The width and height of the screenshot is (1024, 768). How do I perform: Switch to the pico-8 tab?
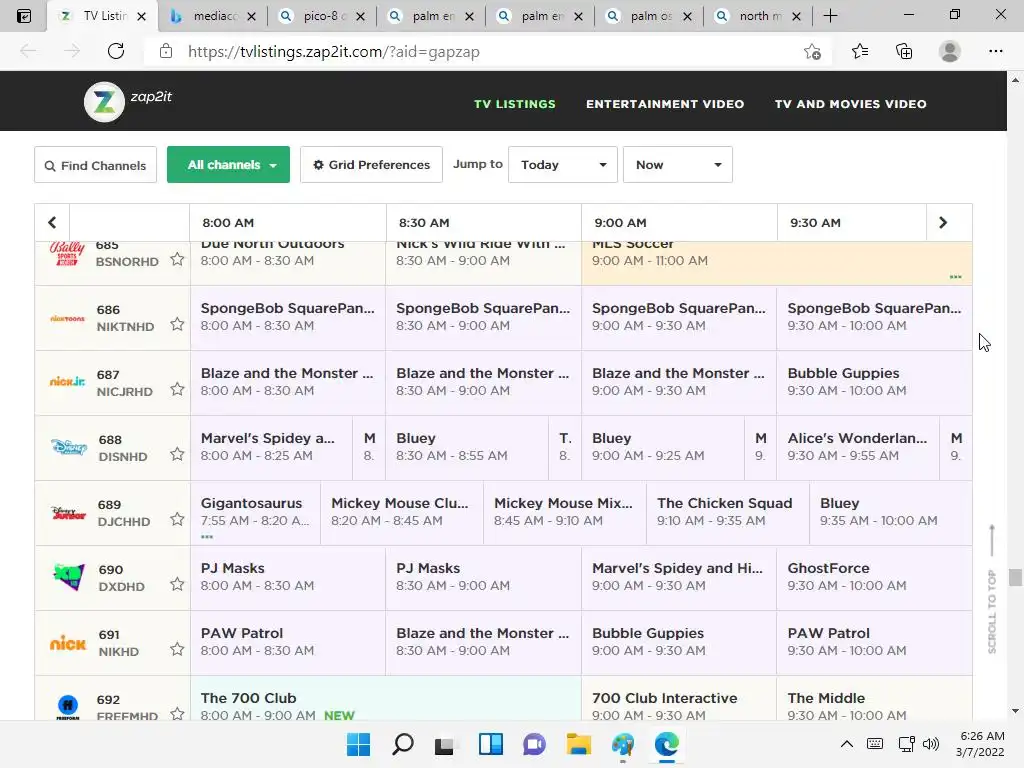pos(322,16)
